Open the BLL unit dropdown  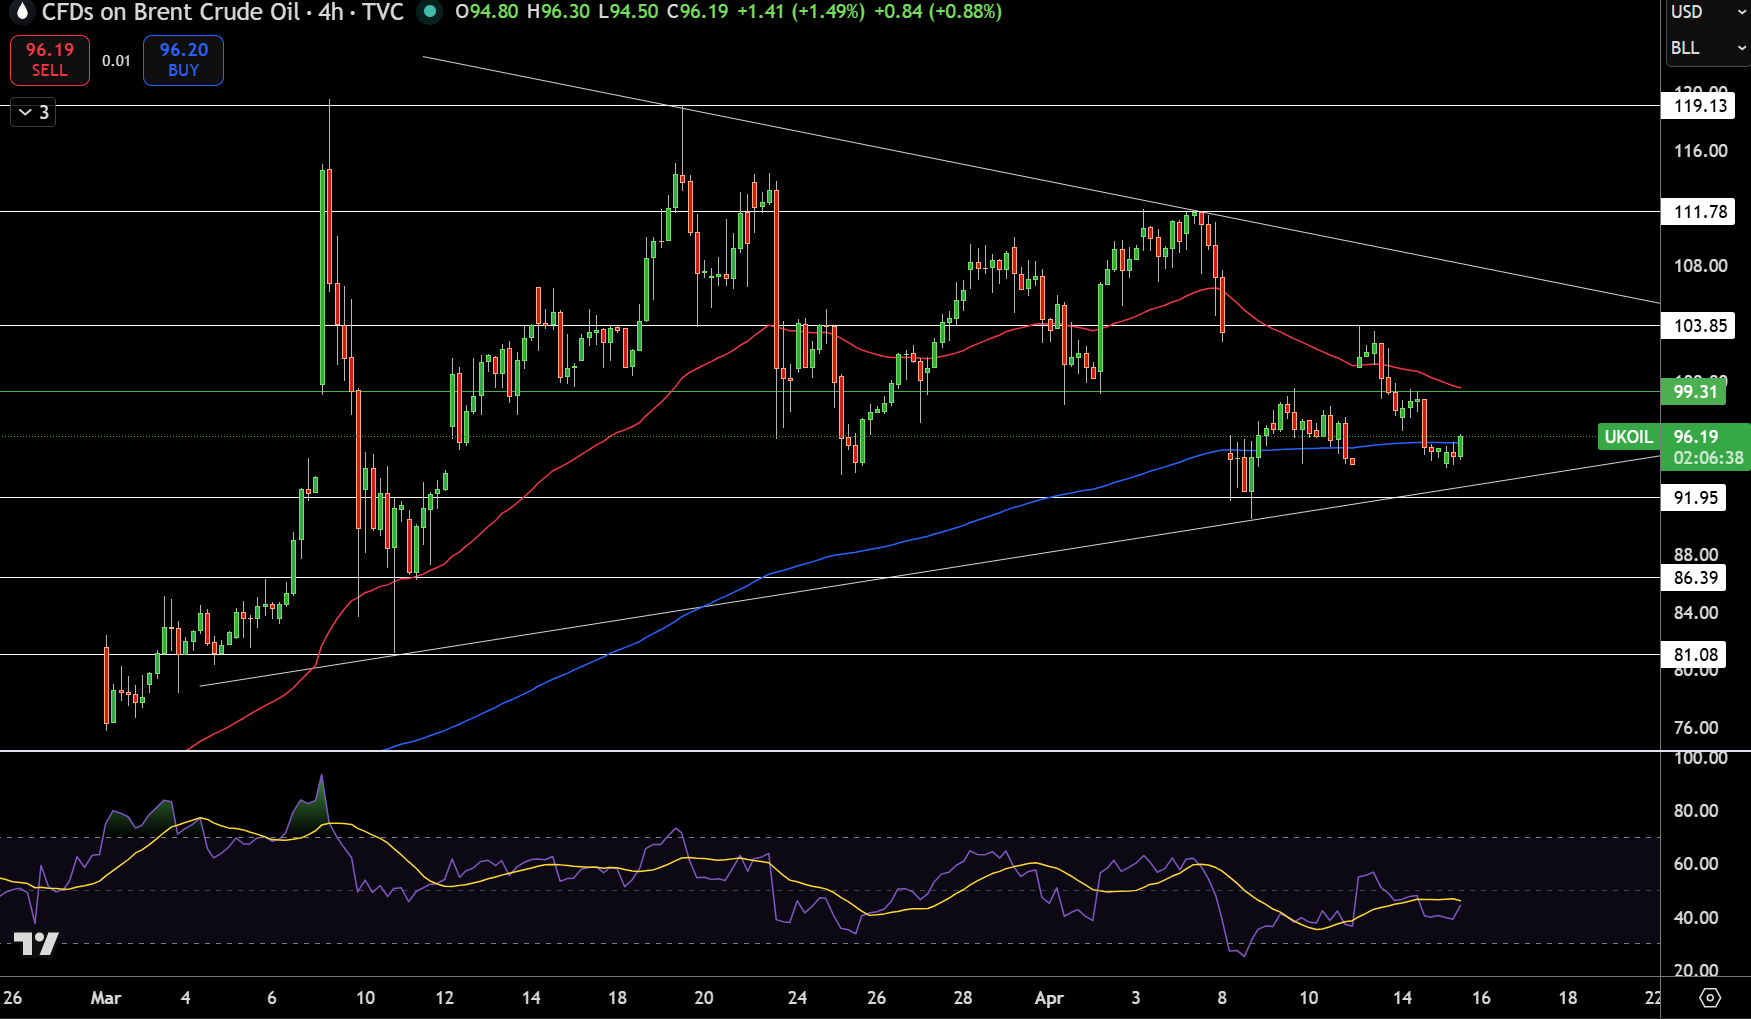[x=1708, y=48]
